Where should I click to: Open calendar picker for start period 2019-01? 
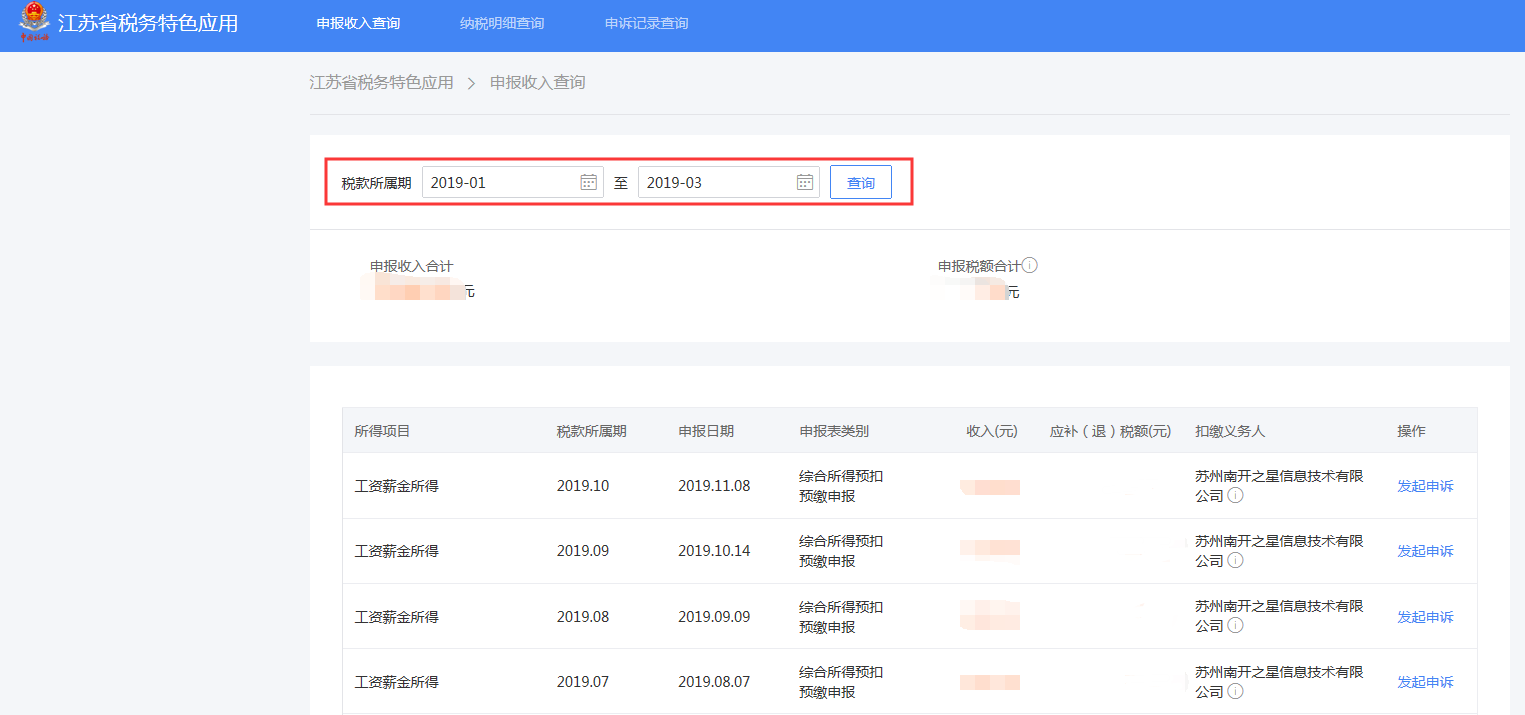pyautogui.click(x=589, y=182)
